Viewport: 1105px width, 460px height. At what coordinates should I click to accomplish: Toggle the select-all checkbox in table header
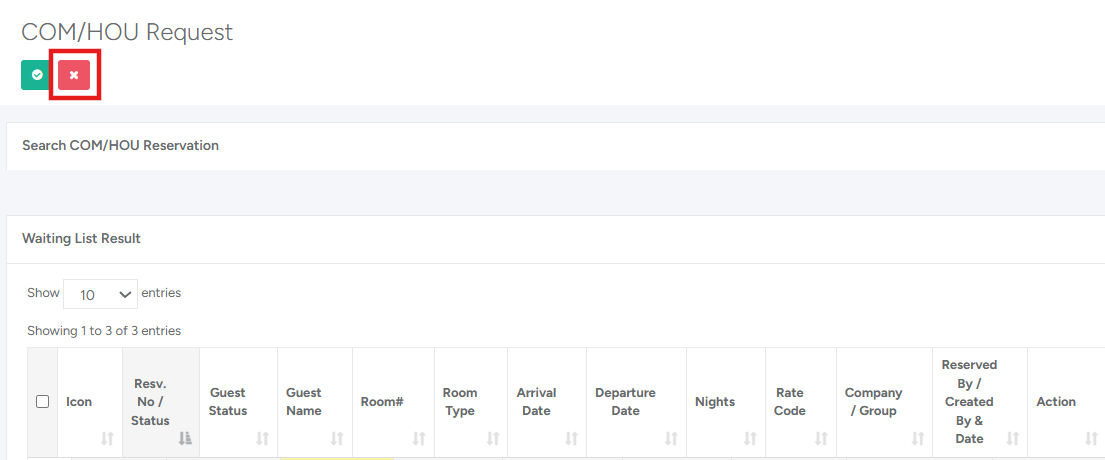(x=42, y=402)
